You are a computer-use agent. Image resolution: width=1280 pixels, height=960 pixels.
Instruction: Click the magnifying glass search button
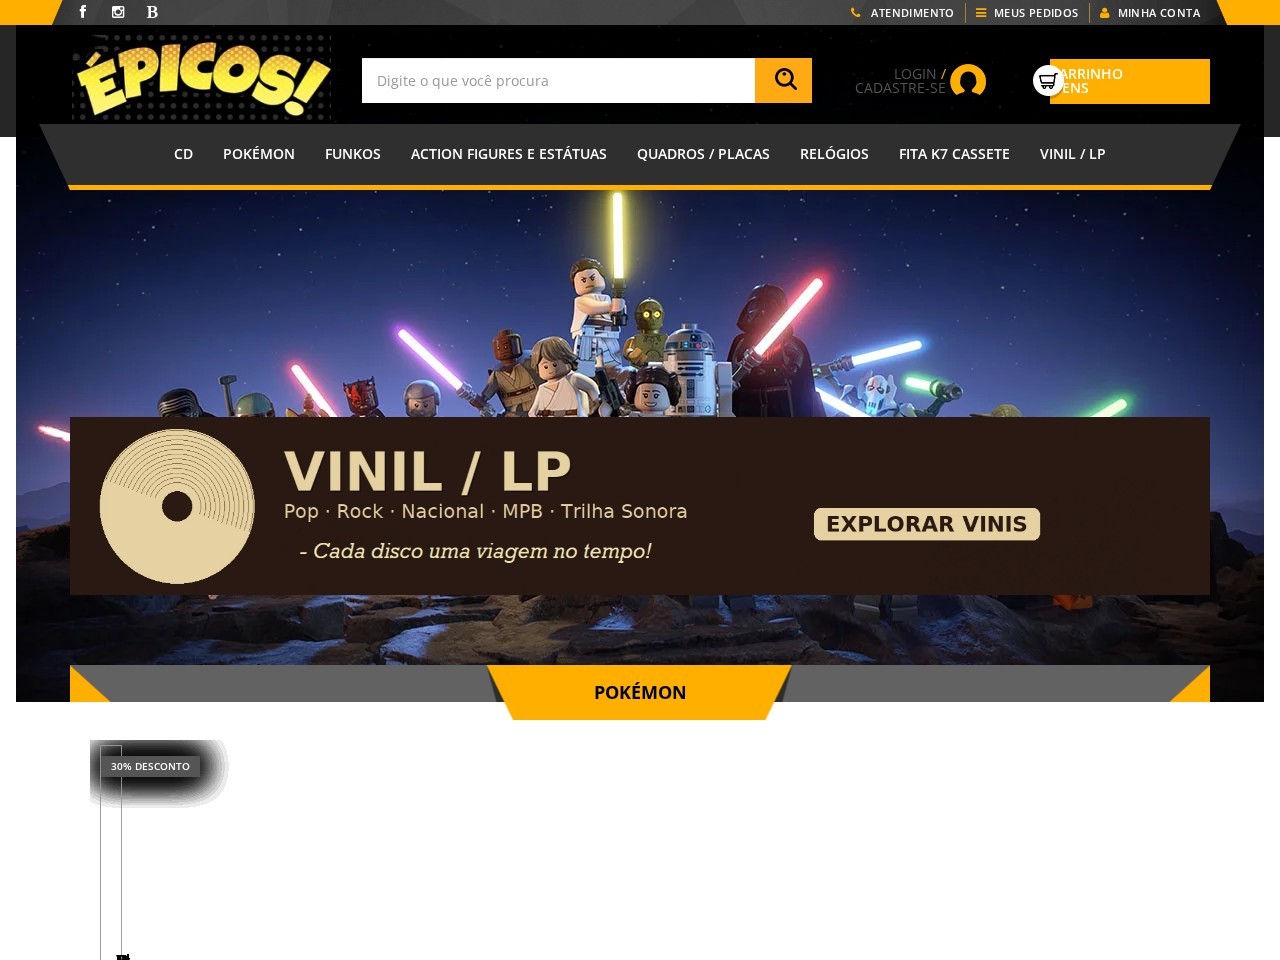coord(783,80)
